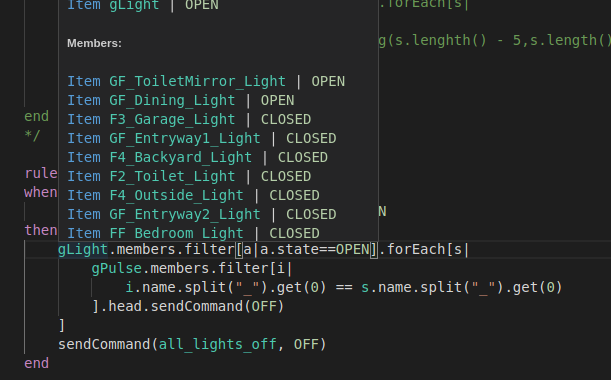Select F3_Garage_Light member line
Viewport: 611px width, 380px height.
(189, 120)
